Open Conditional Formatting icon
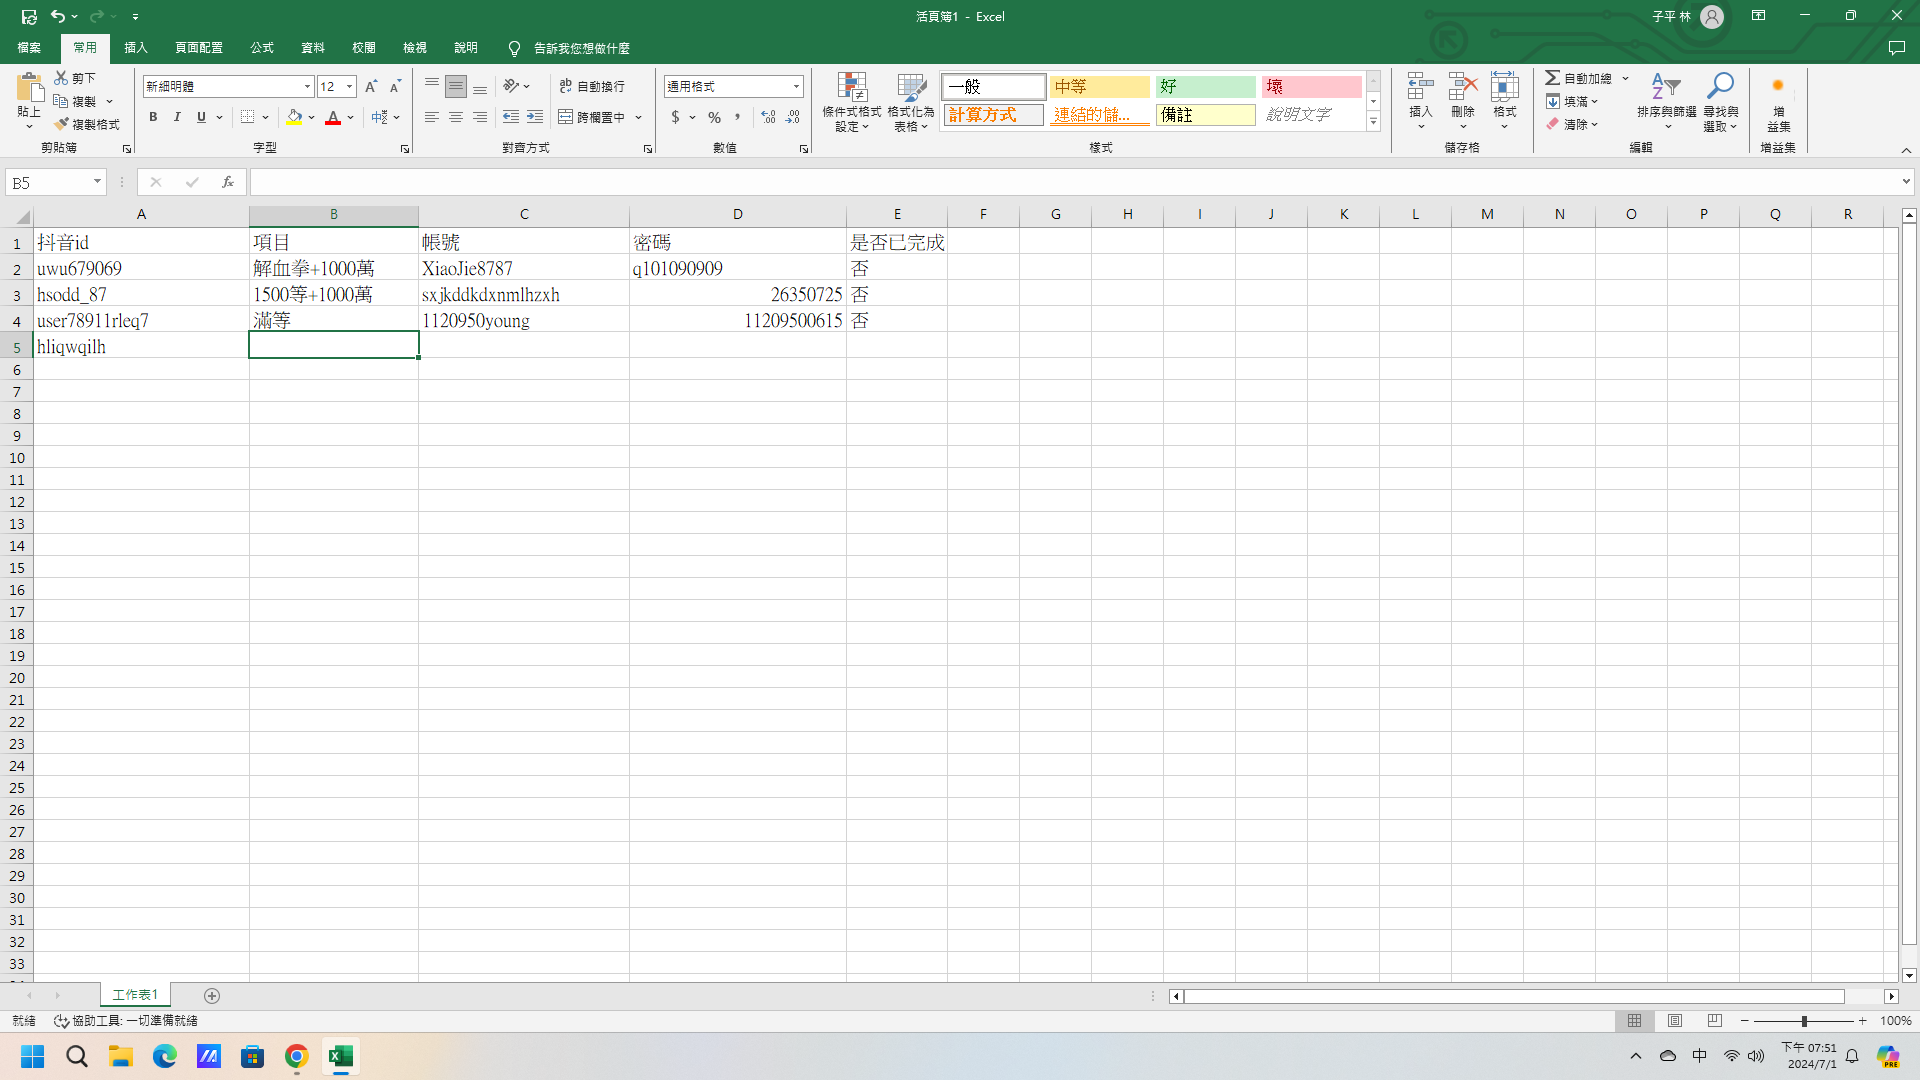The width and height of the screenshot is (1920, 1080). [x=852, y=88]
